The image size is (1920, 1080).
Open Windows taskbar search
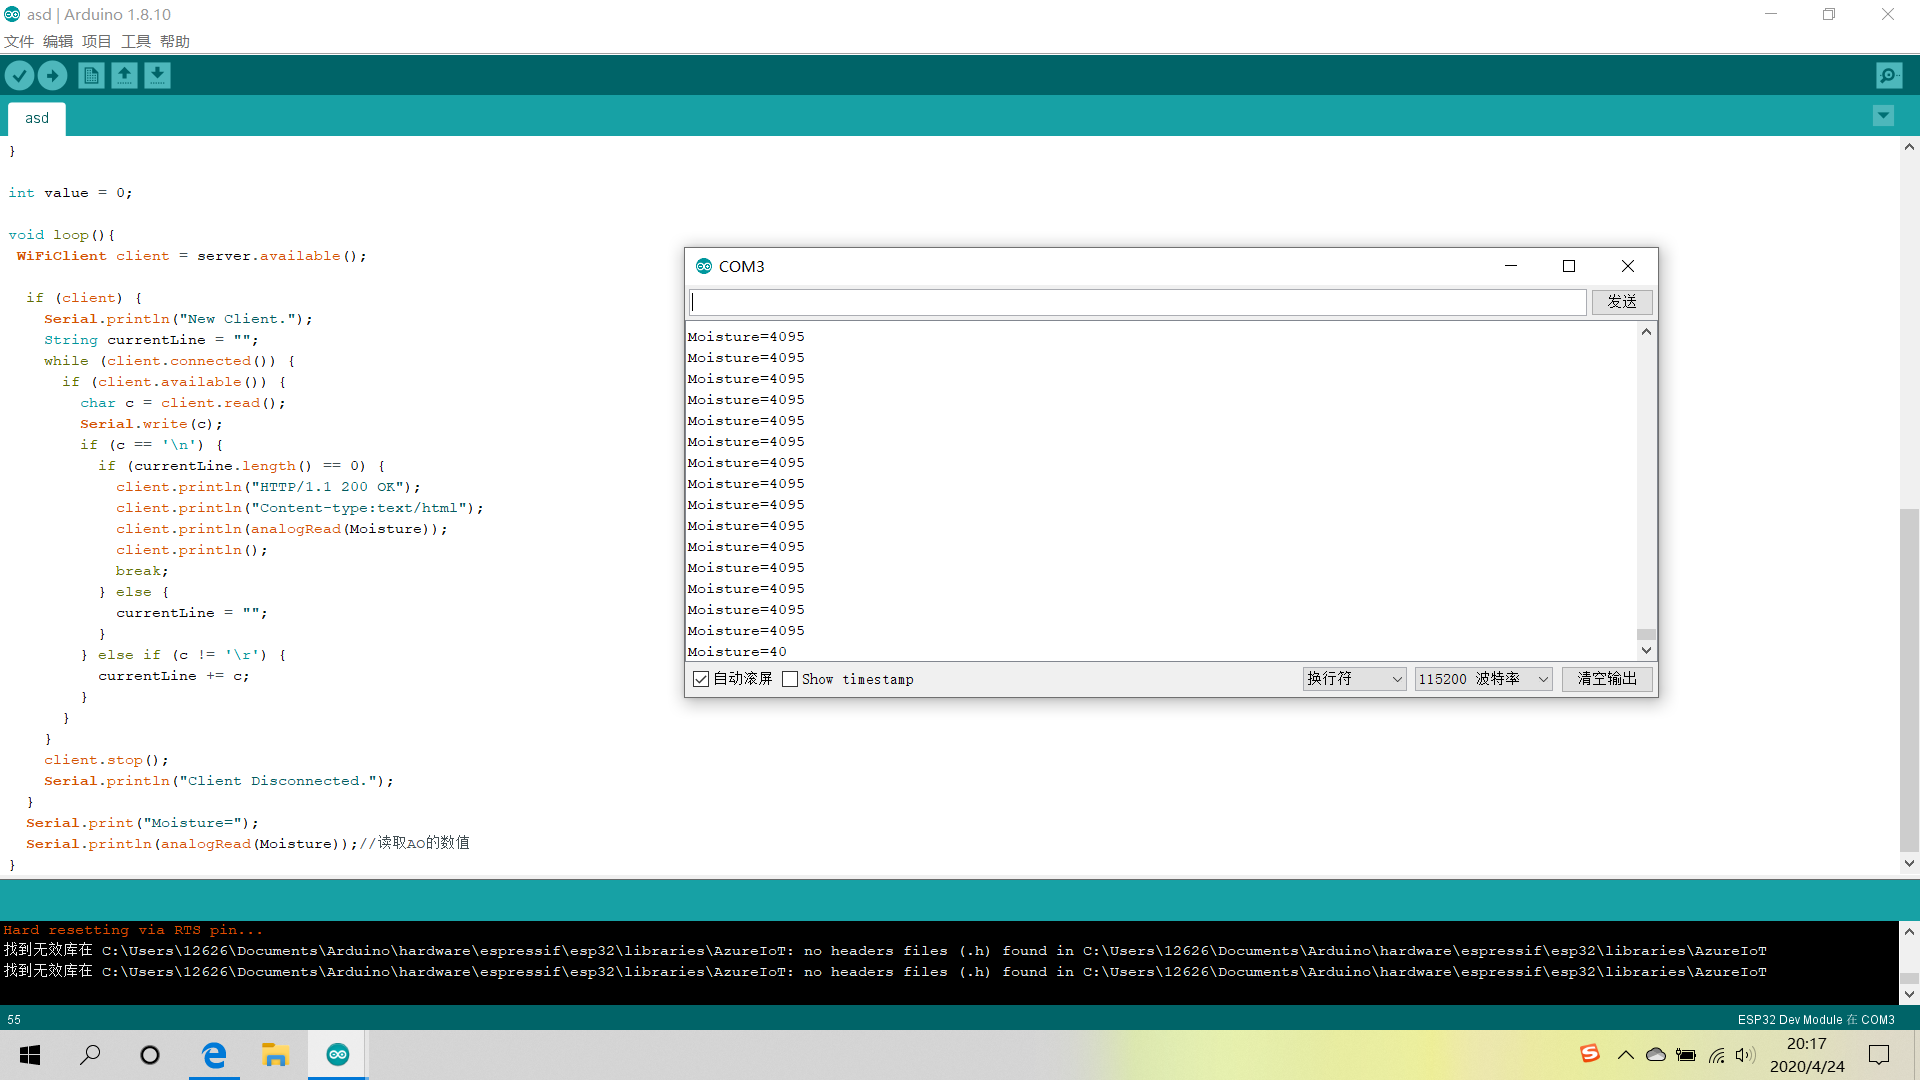coord(90,1055)
